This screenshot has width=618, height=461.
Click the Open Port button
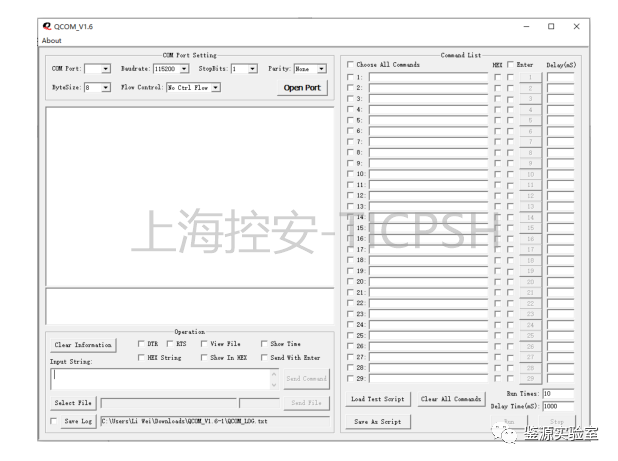tap(302, 87)
